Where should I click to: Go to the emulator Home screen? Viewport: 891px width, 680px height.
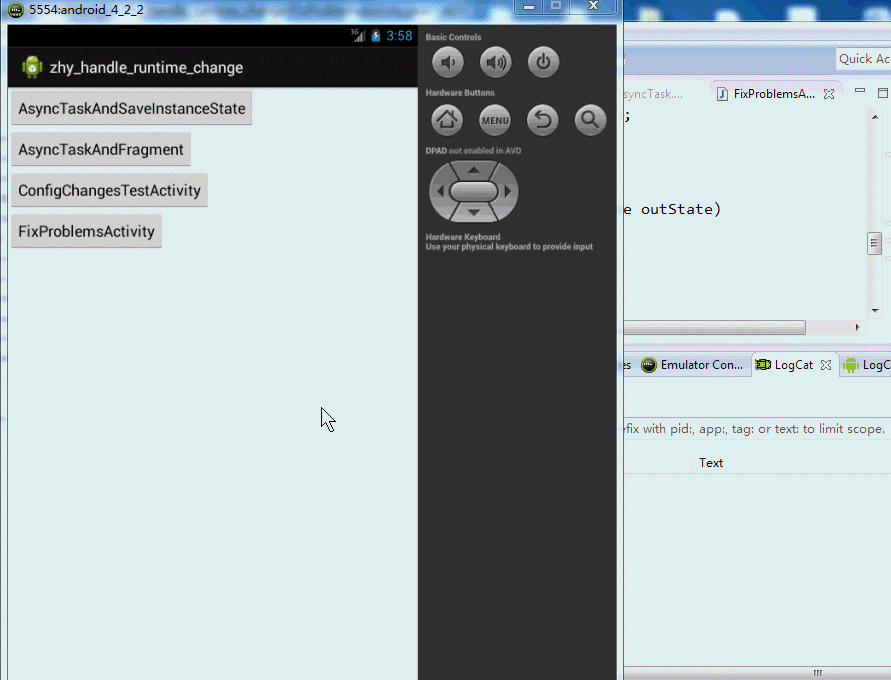(447, 120)
